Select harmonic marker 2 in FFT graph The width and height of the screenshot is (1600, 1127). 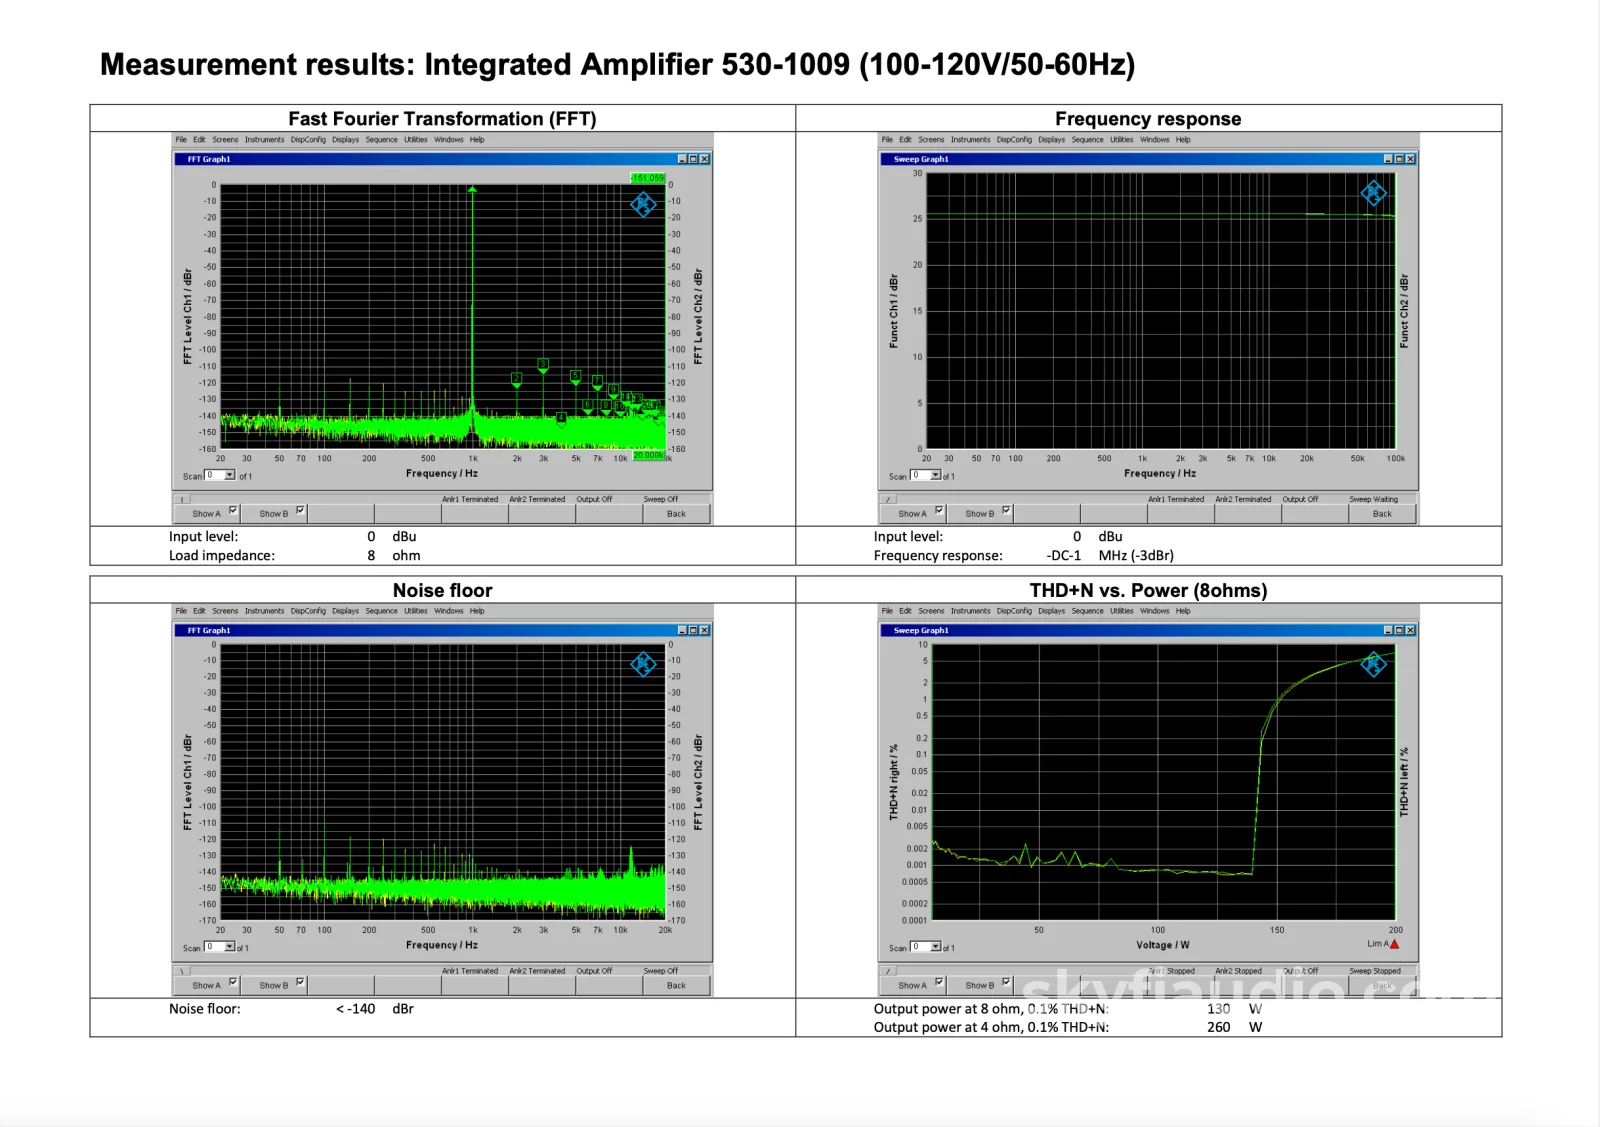coord(516,379)
